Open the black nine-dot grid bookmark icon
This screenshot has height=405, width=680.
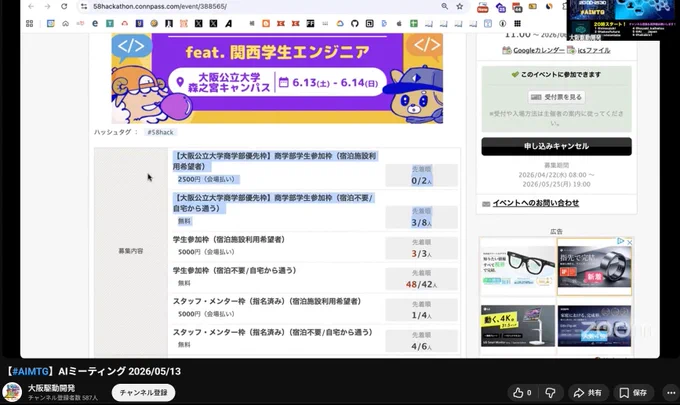tap(517, 23)
